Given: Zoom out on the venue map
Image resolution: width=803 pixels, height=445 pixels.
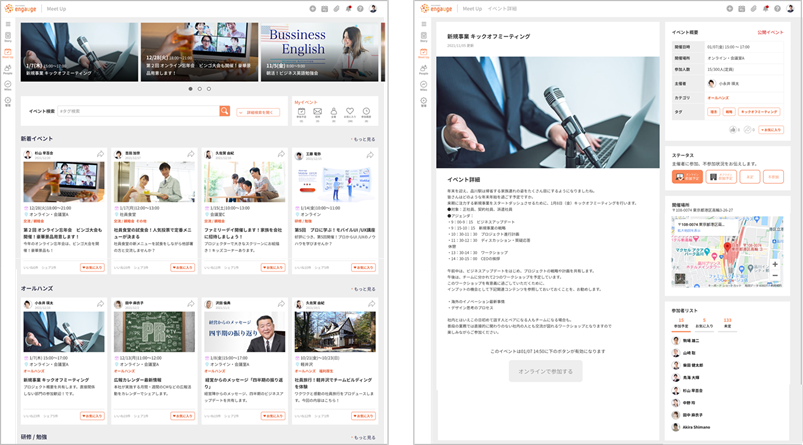Looking at the screenshot, I should (x=775, y=276).
